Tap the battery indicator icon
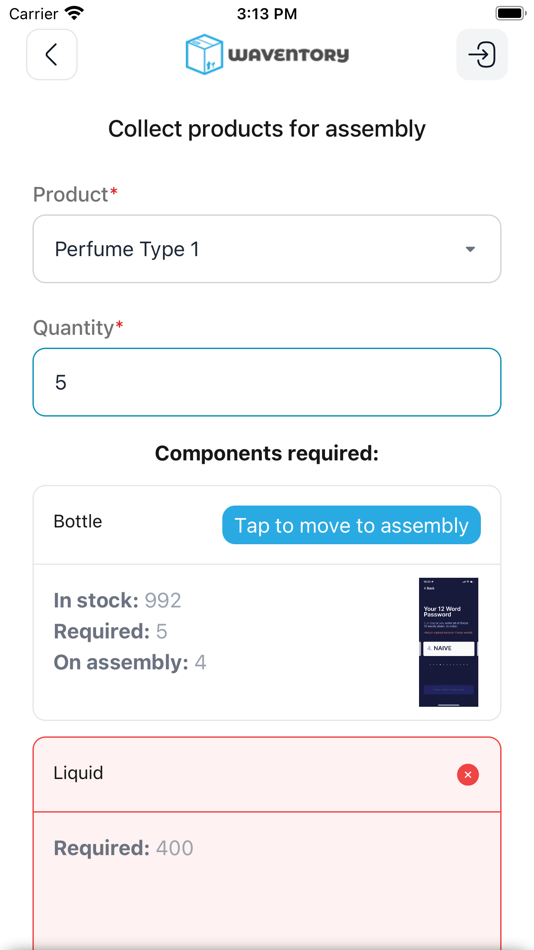The width and height of the screenshot is (534, 950). click(510, 13)
